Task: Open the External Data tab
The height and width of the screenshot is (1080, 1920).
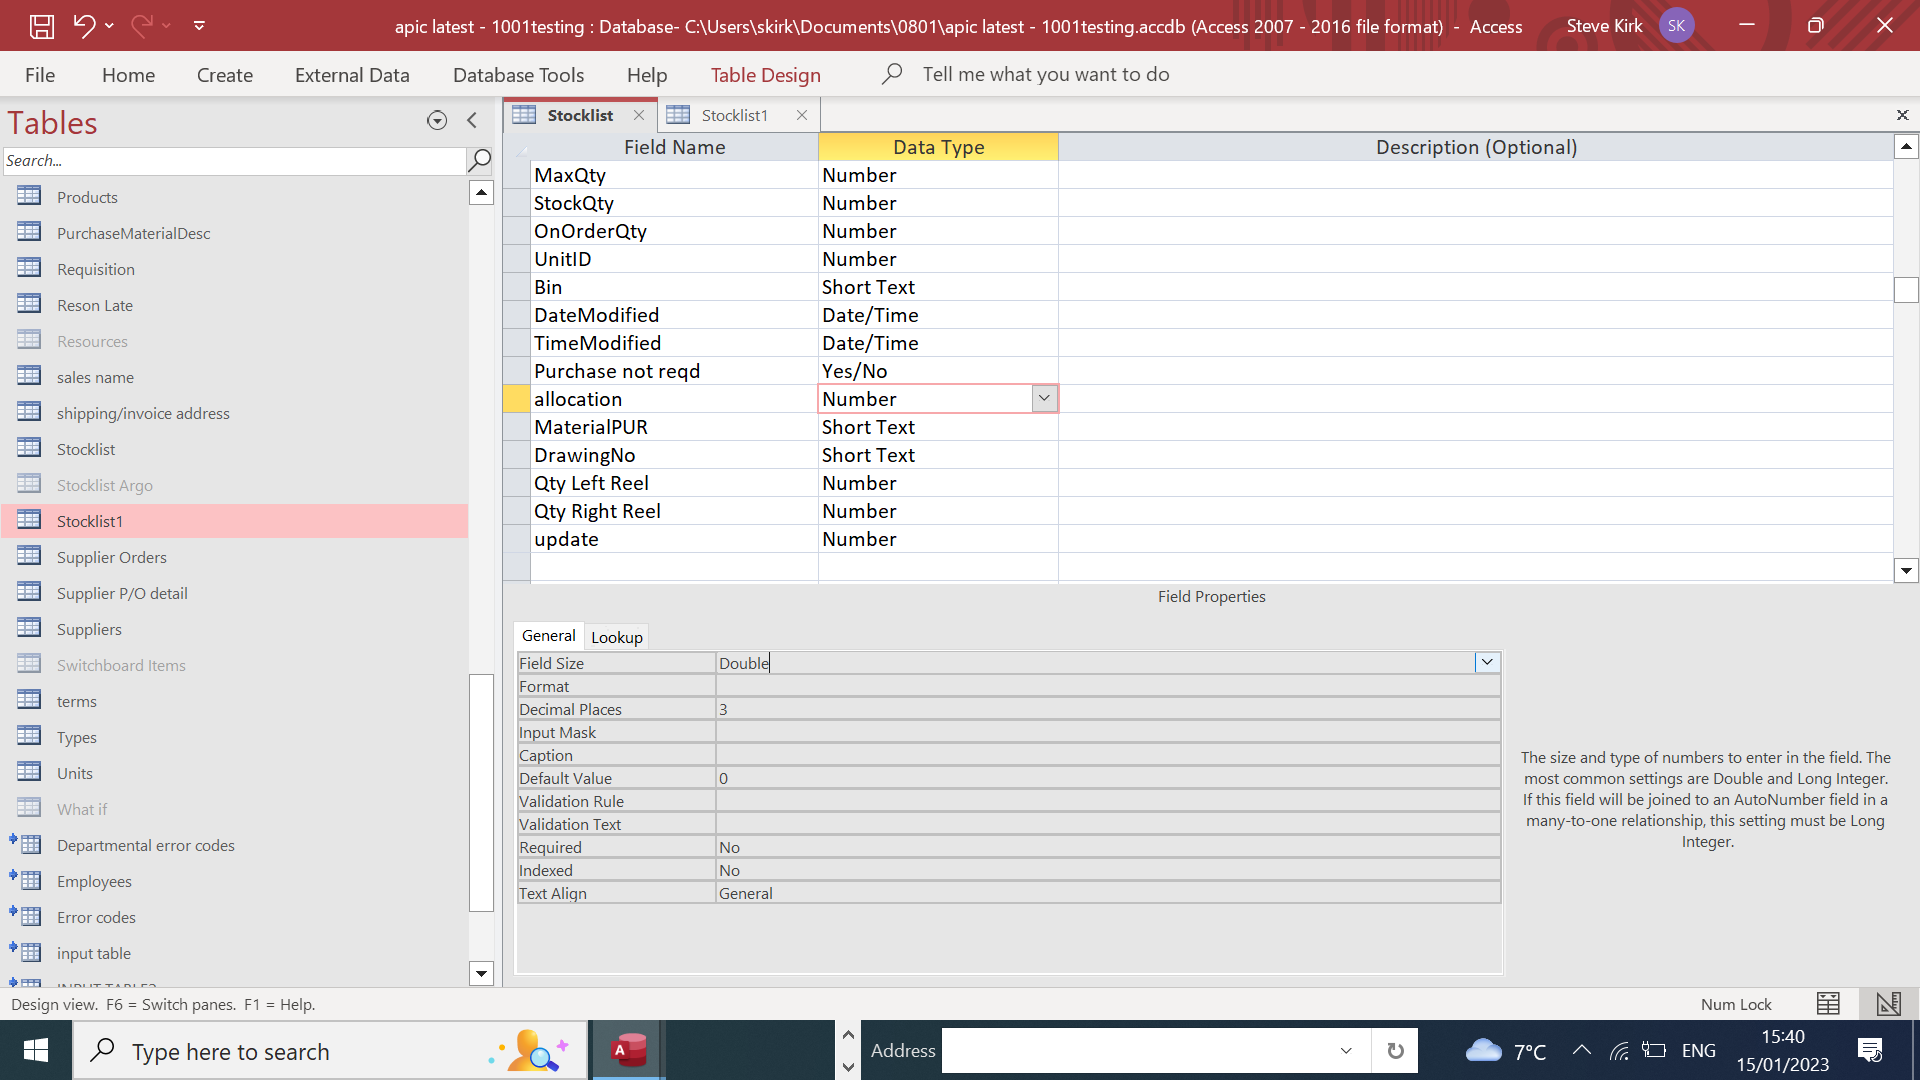Action: (352, 75)
